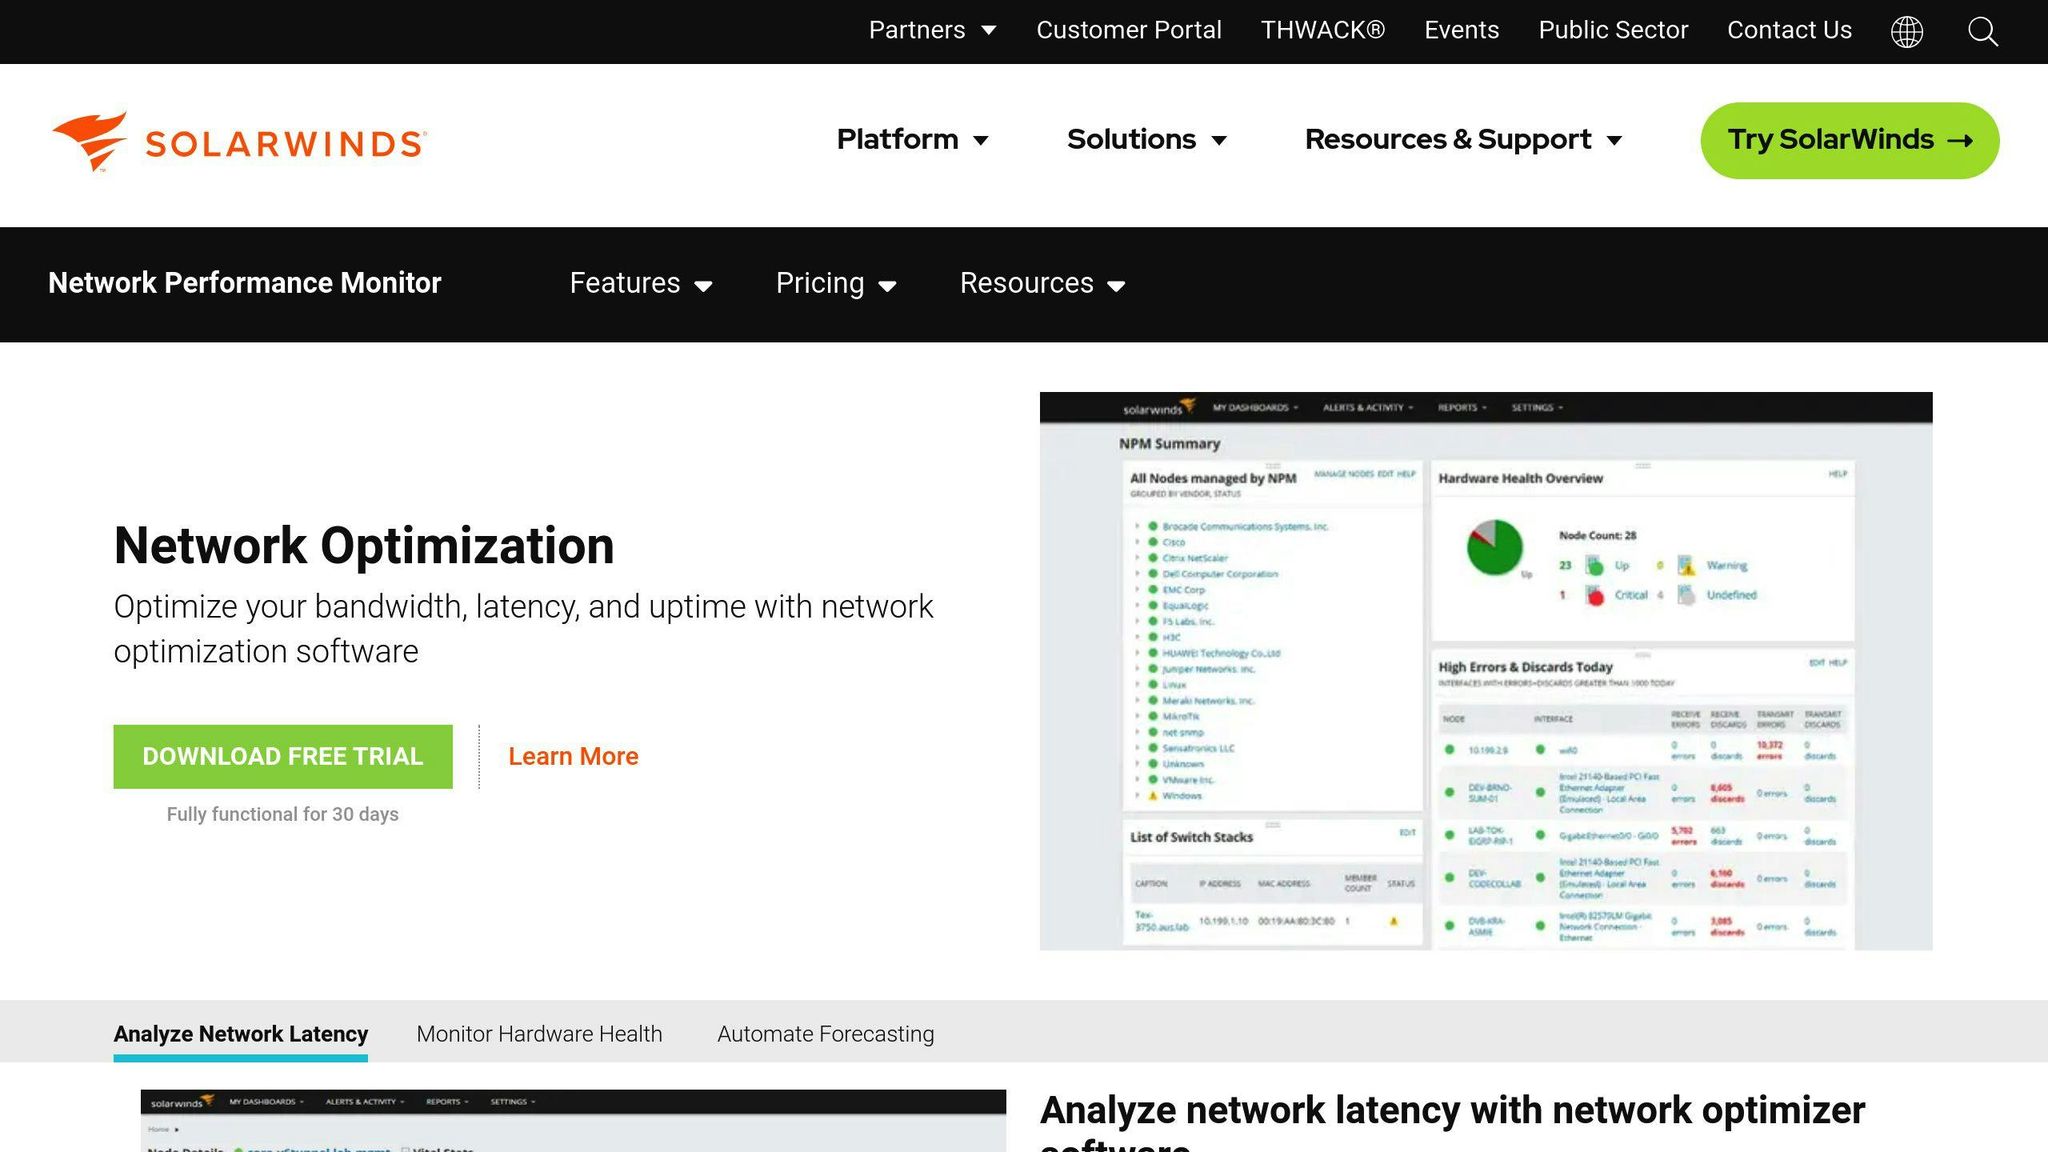2048x1152 pixels.
Task: Click the Download Free Trial button
Action: (283, 756)
